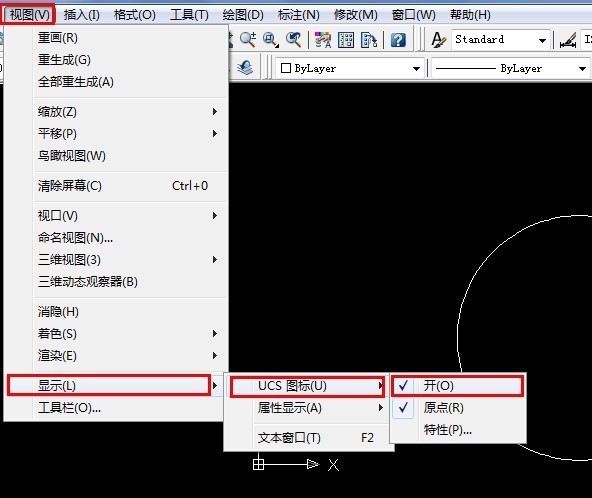Click the Zoom Window toolbar icon
592x498 pixels.
click(271, 40)
